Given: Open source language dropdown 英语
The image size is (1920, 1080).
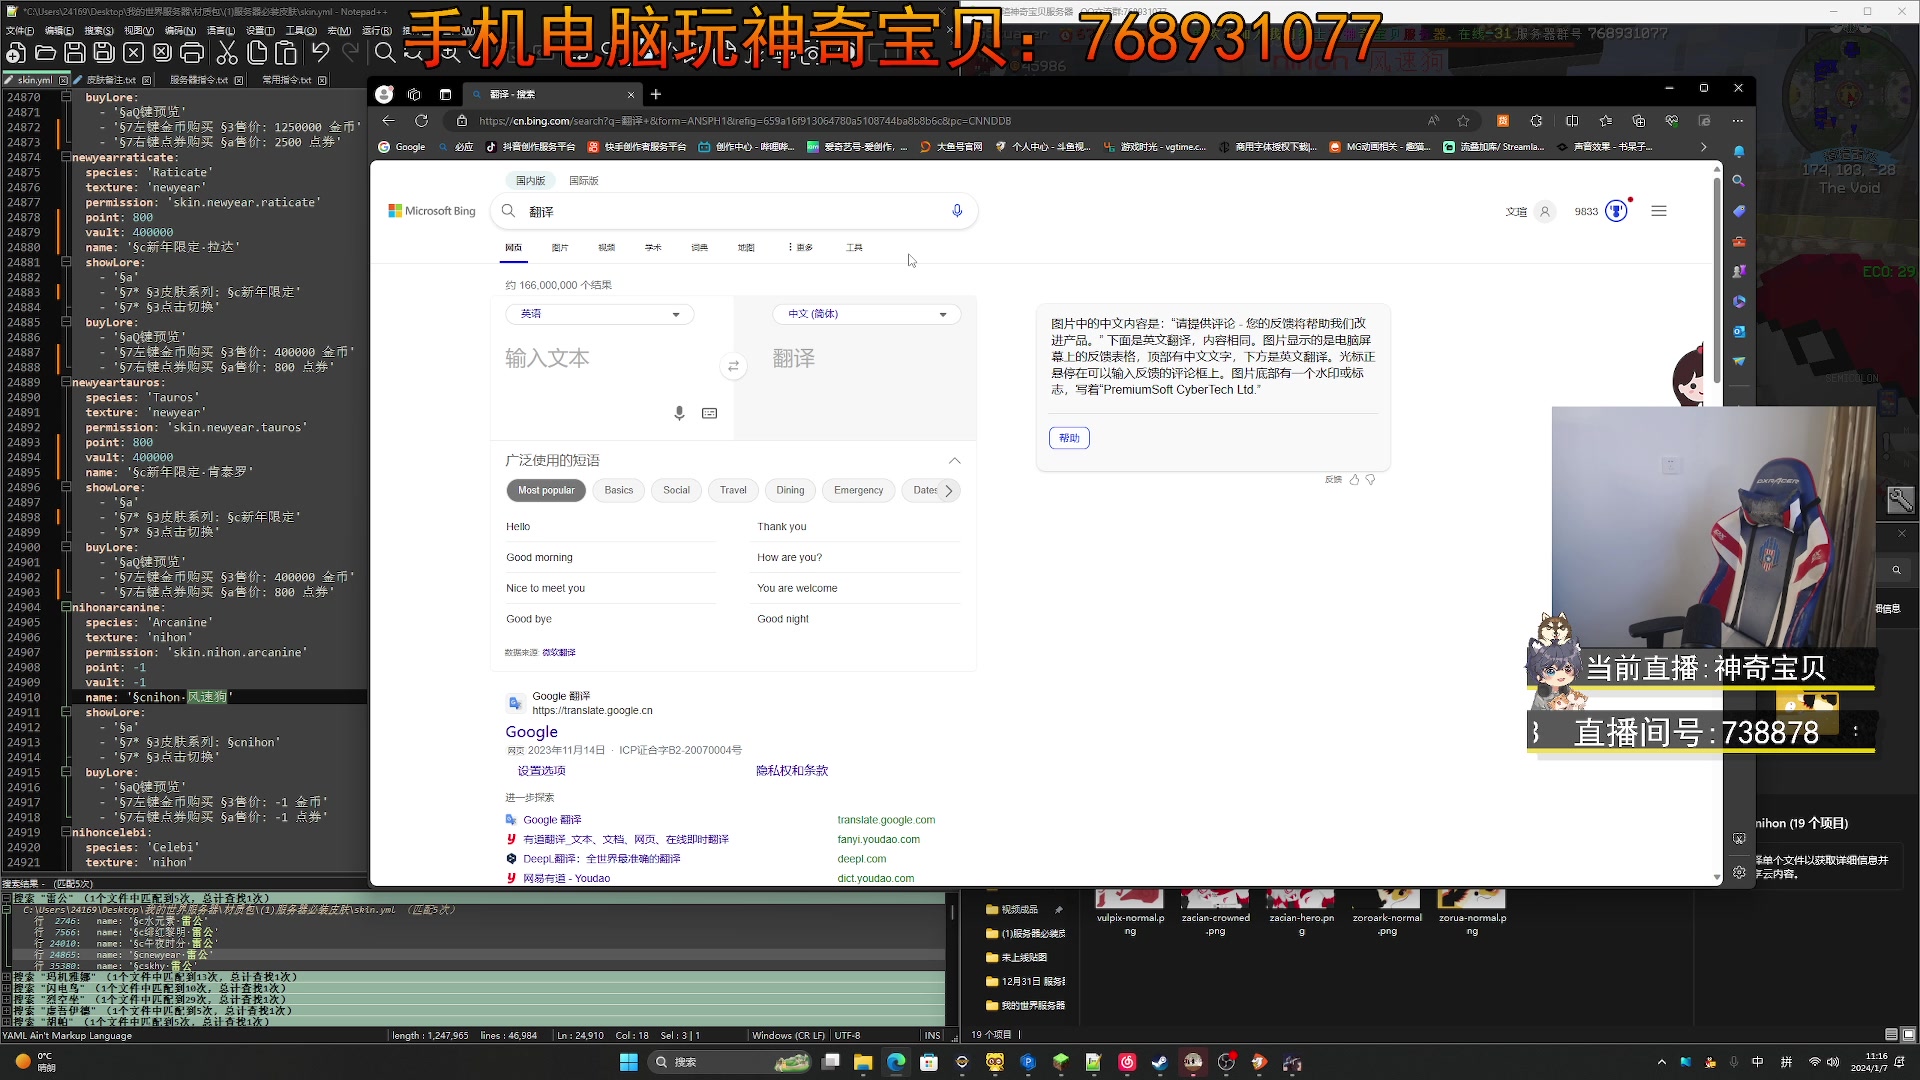Looking at the screenshot, I should [600, 314].
